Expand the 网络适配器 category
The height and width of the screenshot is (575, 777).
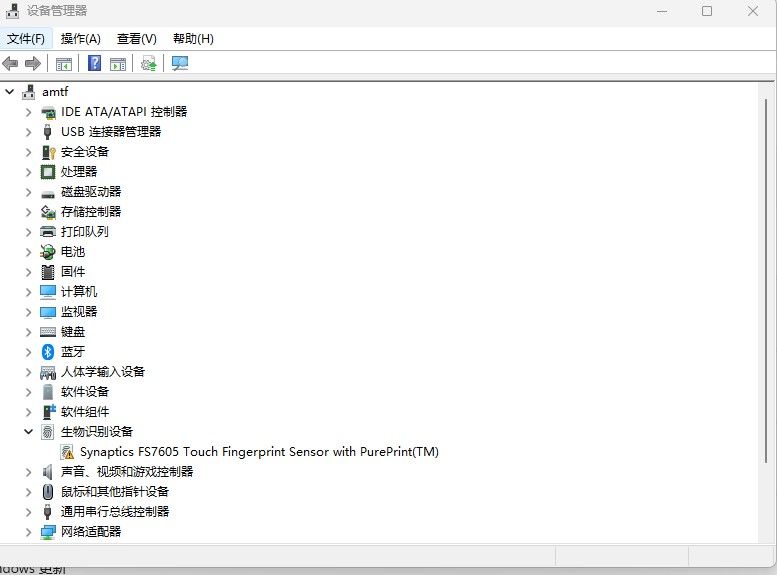tap(28, 532)
